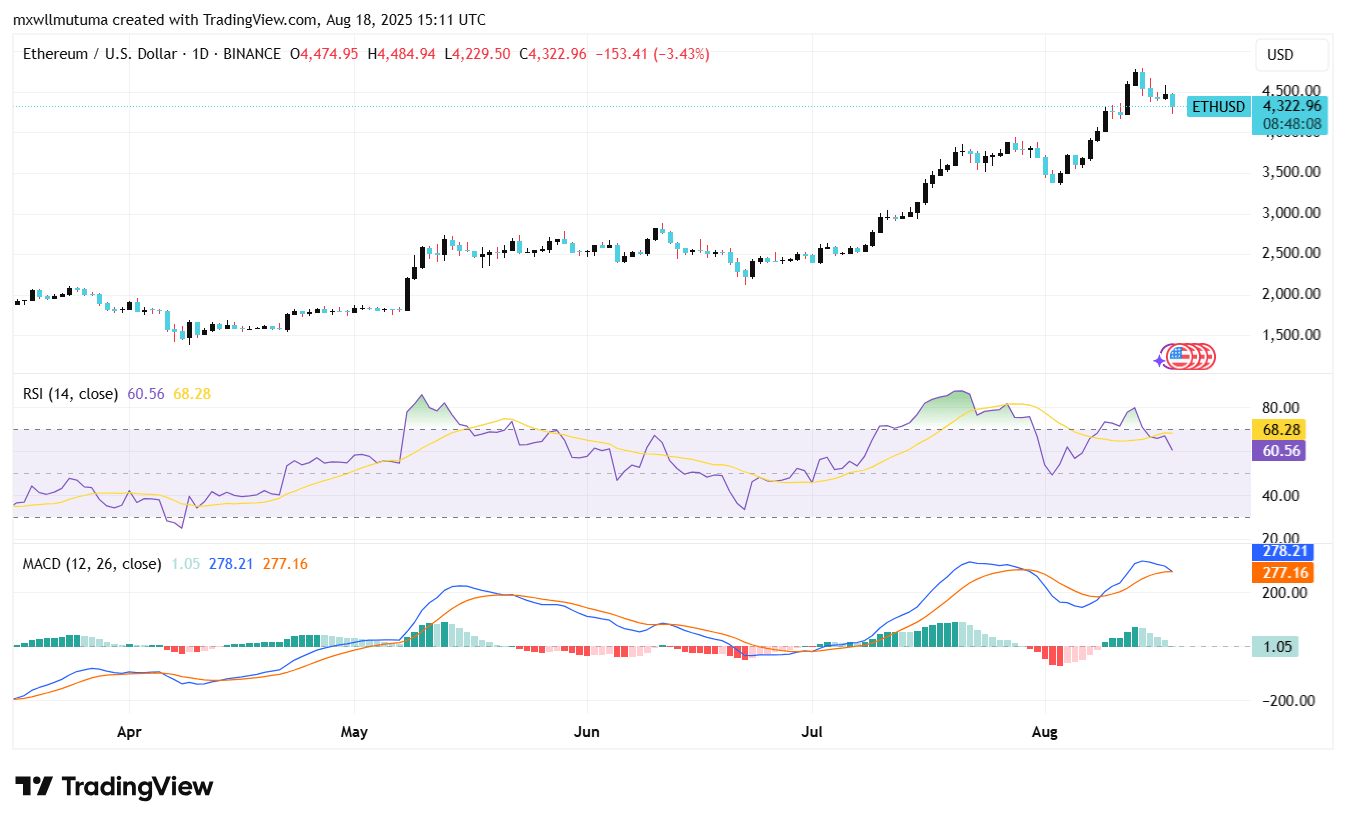This screenshot has height=824, width=1346.
Task: Click the May label on time axis
Action: click(x=354, y=732)
